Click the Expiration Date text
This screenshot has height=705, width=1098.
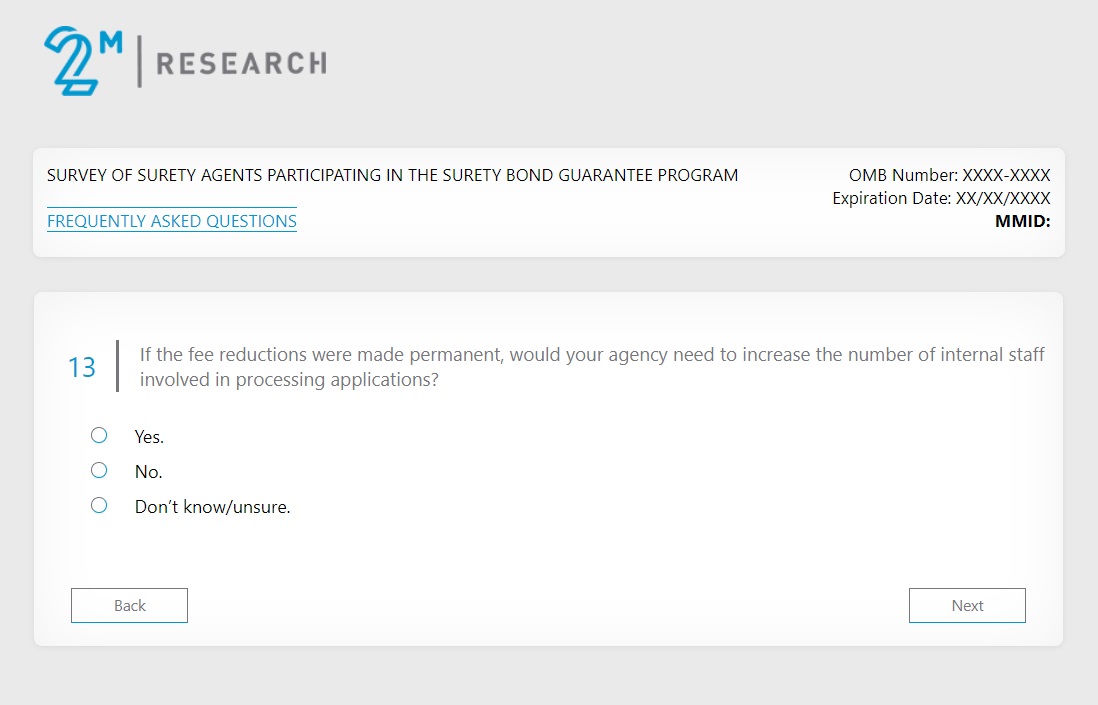click(941, 199)
